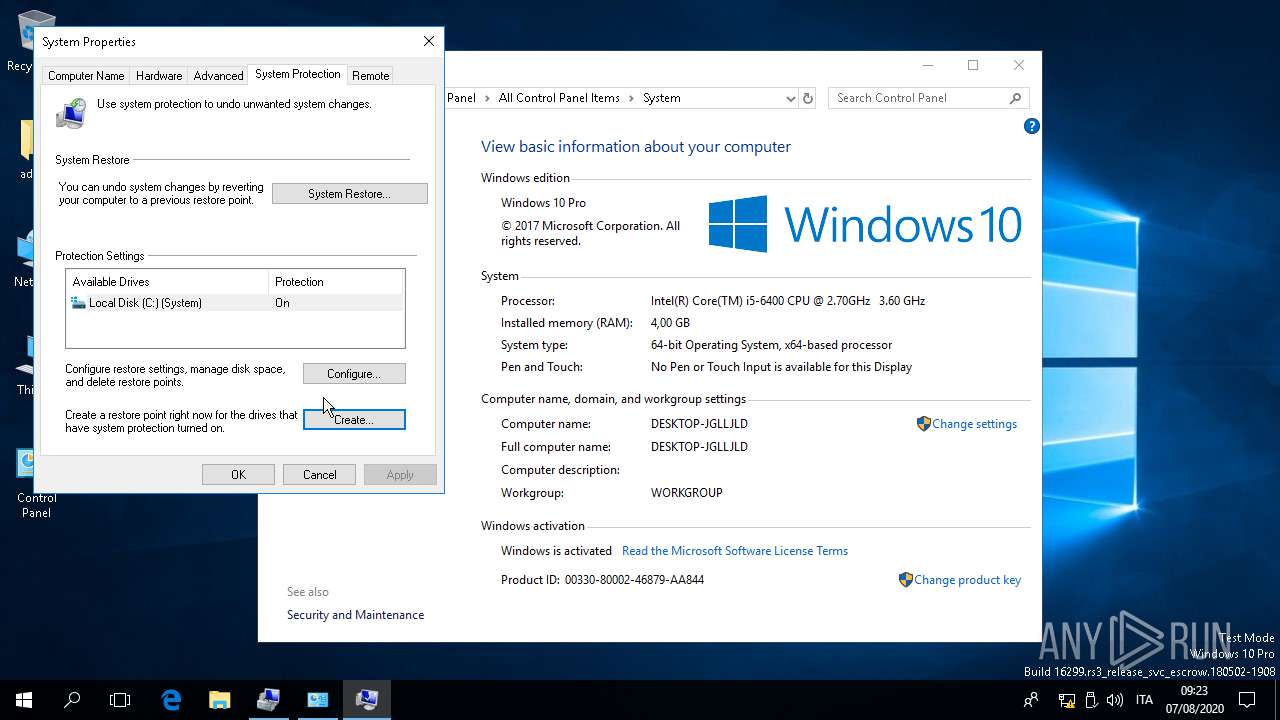Viewport: 1280px width, 720px height.
Task: Click the Windows 10 Pro edition text
Action: pos(543,203)
